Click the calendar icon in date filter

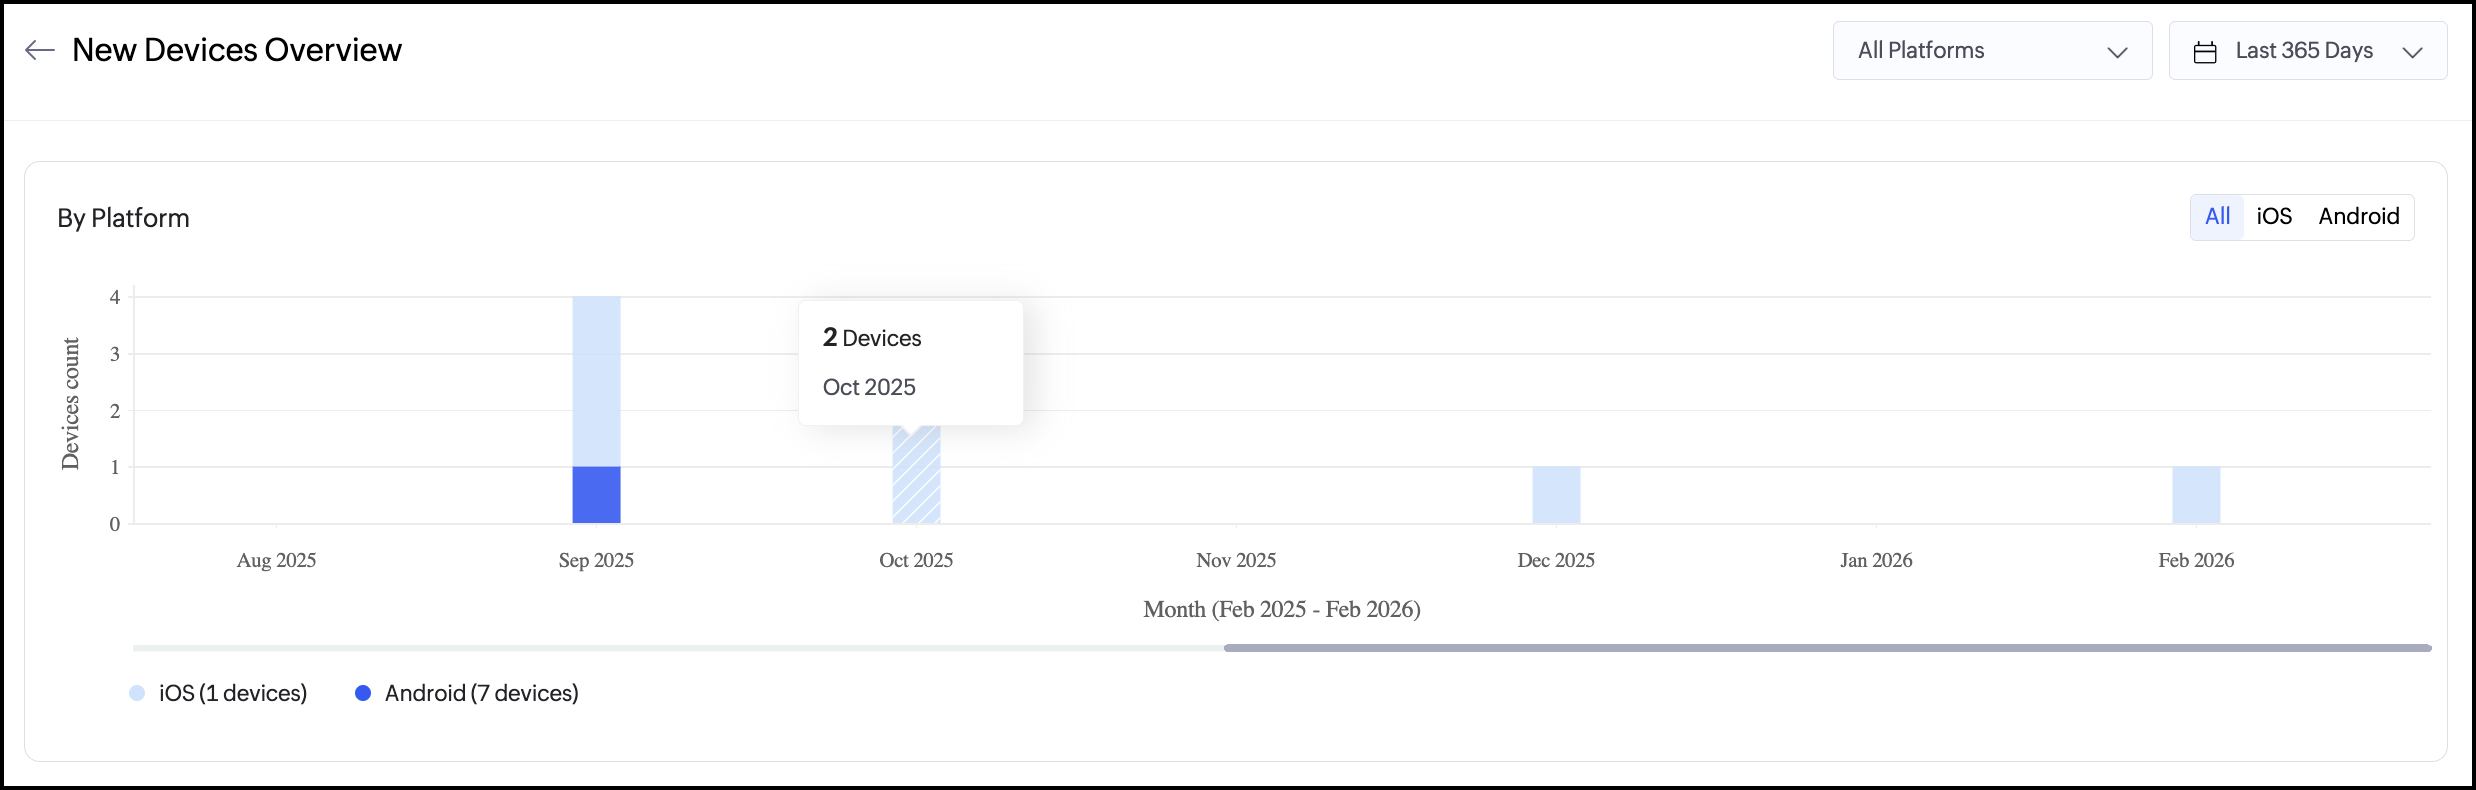click(x=2205, y=52)
